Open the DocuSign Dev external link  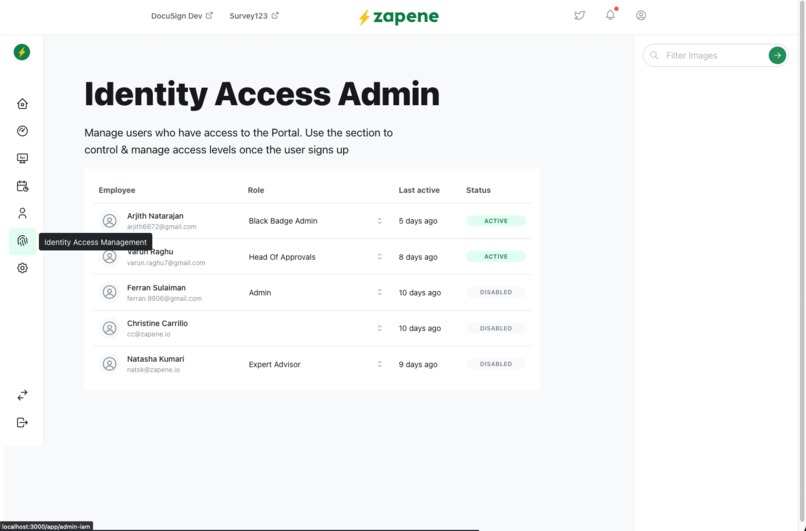(181, 16)
